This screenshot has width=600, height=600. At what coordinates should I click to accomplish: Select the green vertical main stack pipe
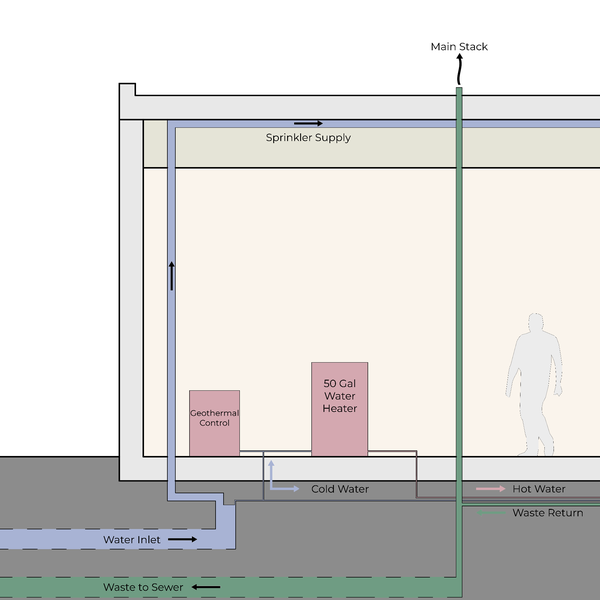pos(459,300)
